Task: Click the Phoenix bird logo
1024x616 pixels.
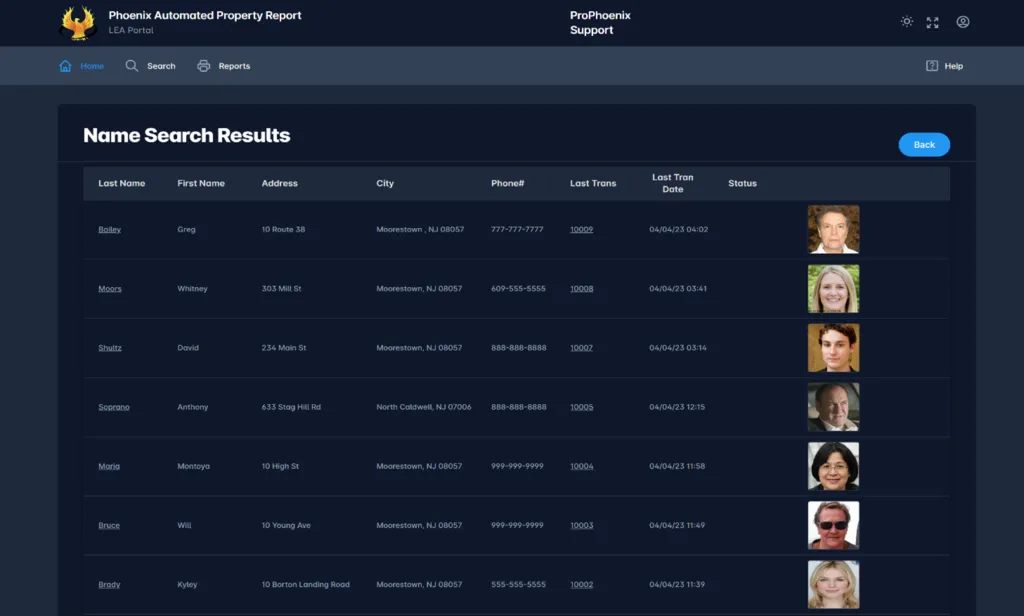Action: pos(78,23)
